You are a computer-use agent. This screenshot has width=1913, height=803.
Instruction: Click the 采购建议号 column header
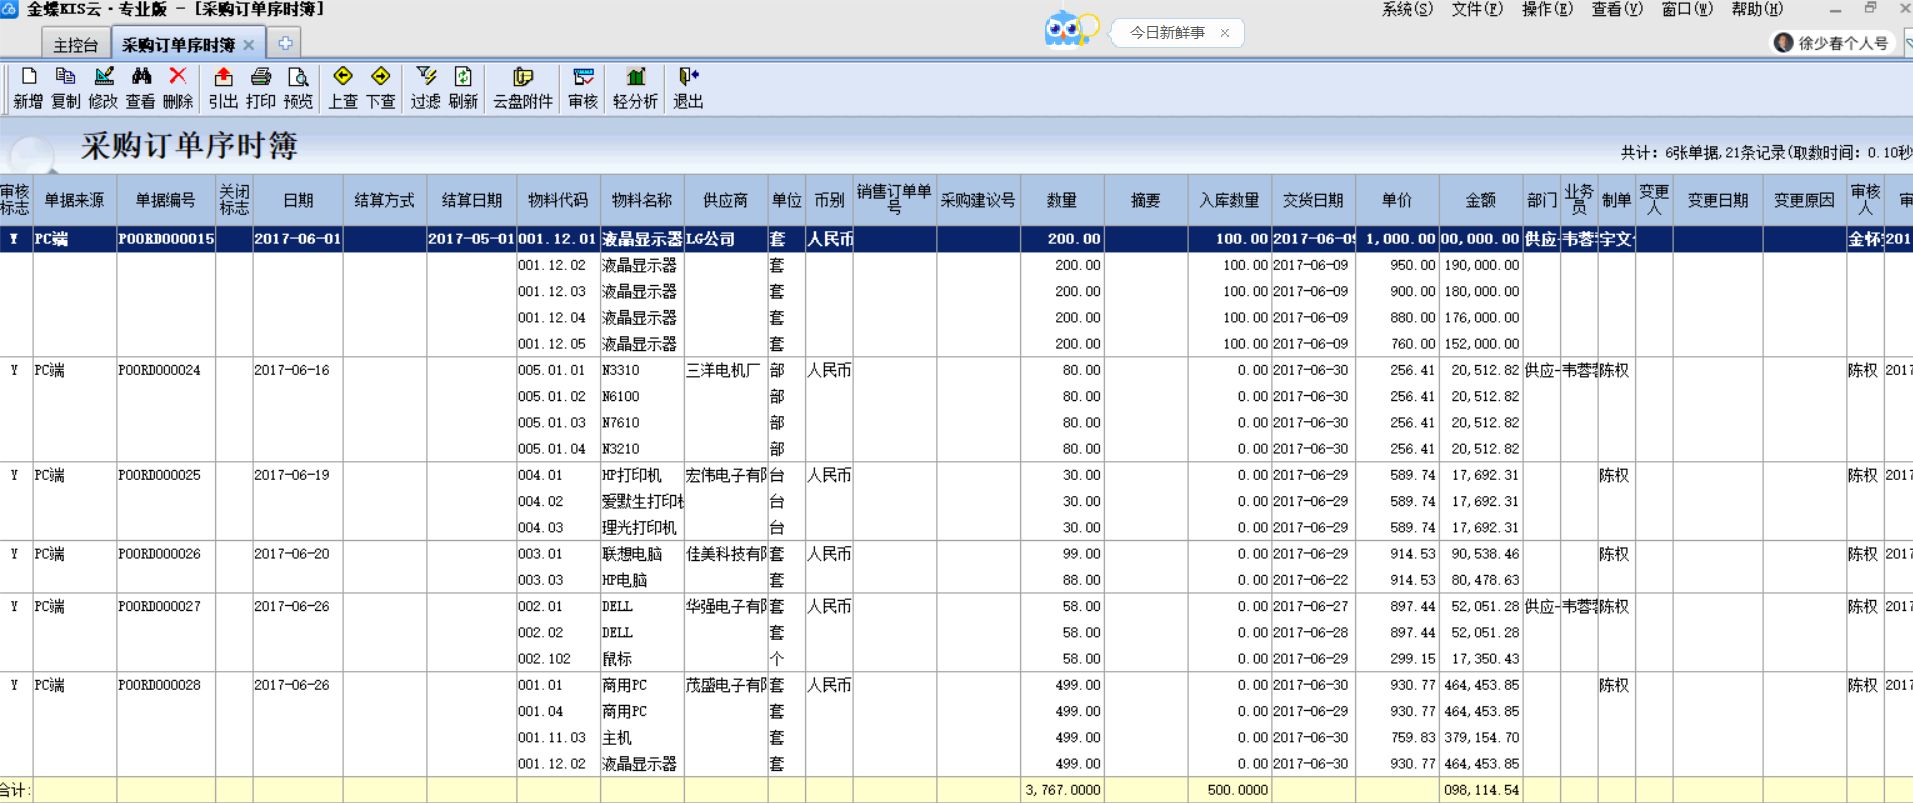978,200
